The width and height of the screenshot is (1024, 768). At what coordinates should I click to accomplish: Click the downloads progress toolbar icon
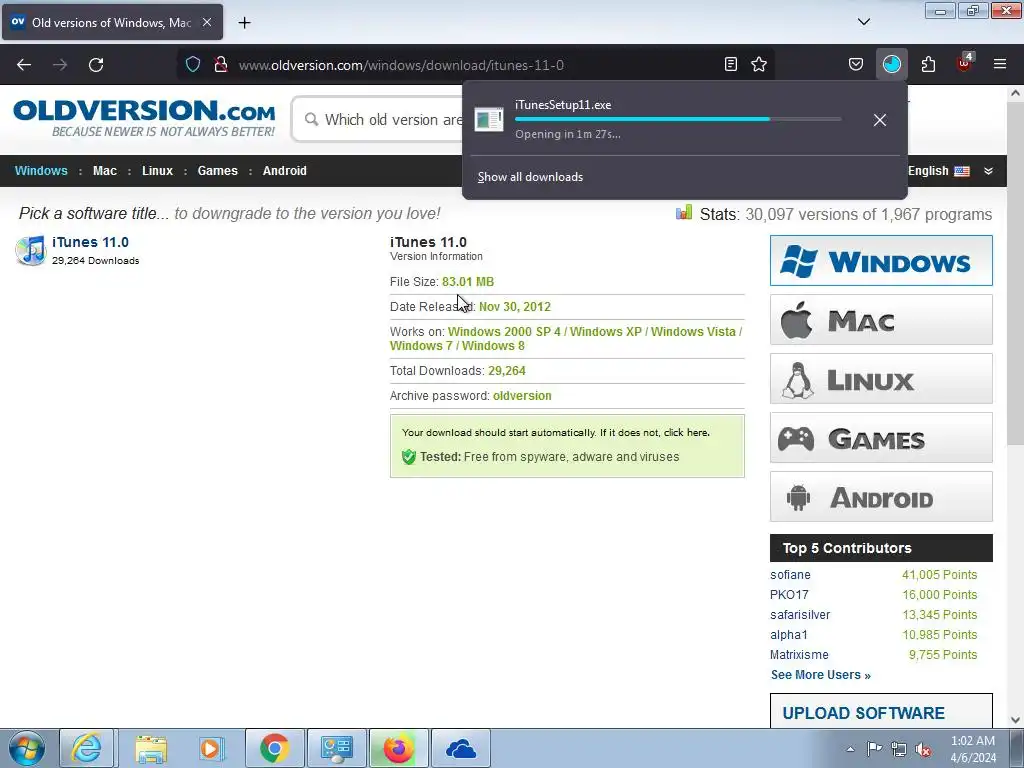[891, 64]
